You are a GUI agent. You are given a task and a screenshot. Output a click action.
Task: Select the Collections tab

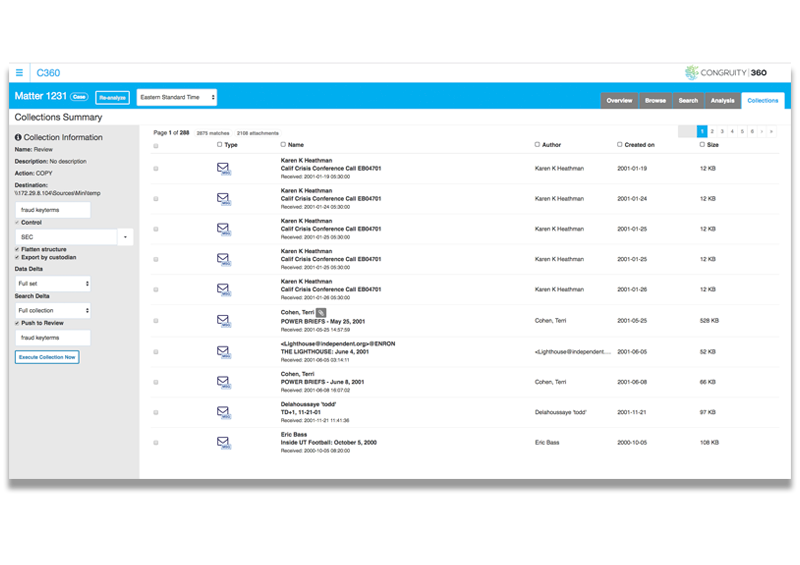[x=763, y=101]
